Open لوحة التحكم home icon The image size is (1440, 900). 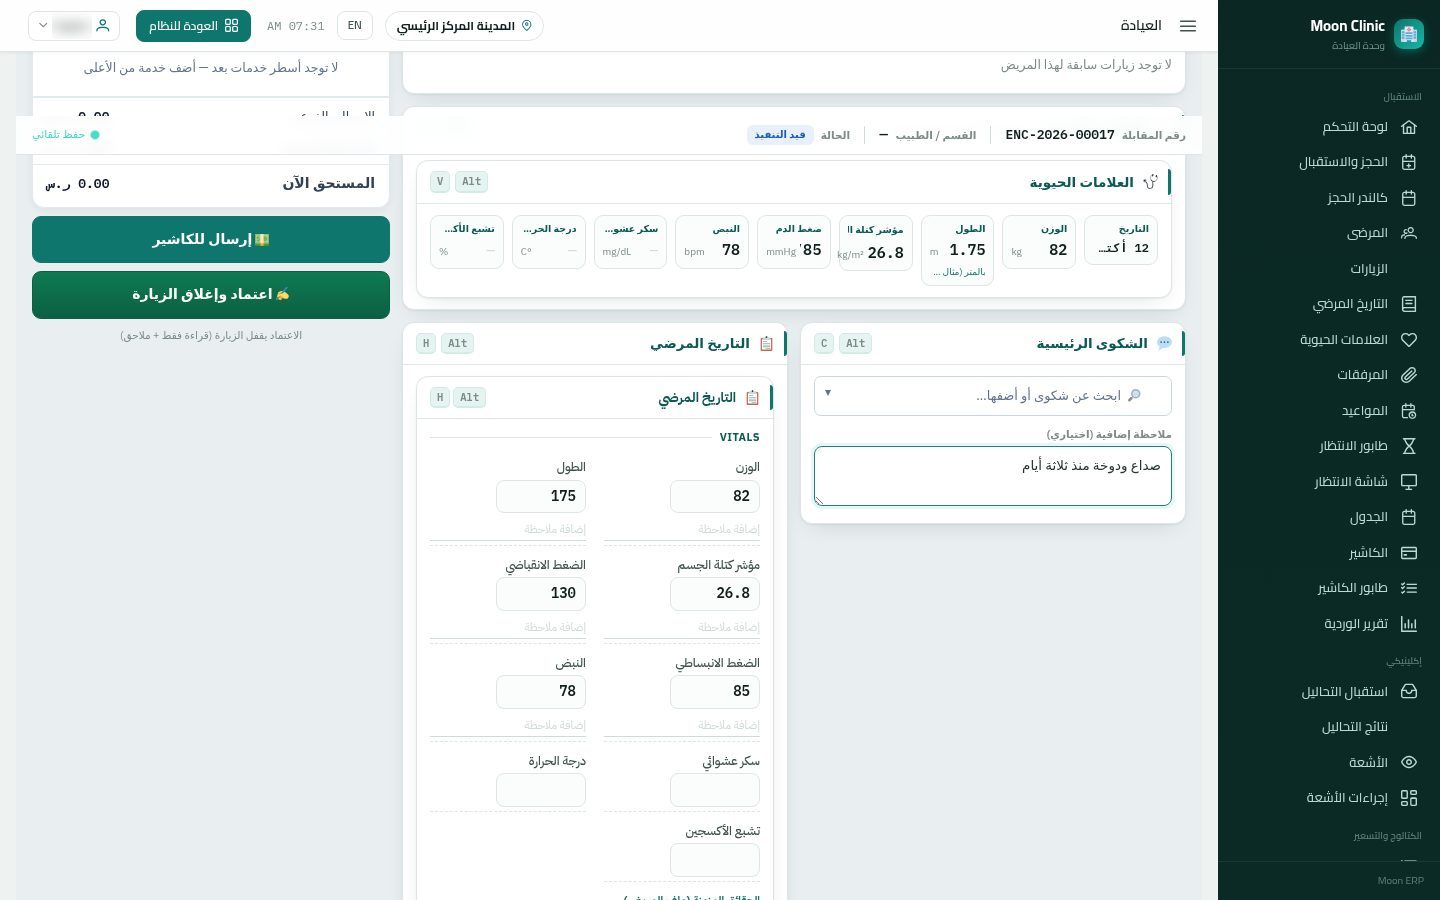point(1409,127)
